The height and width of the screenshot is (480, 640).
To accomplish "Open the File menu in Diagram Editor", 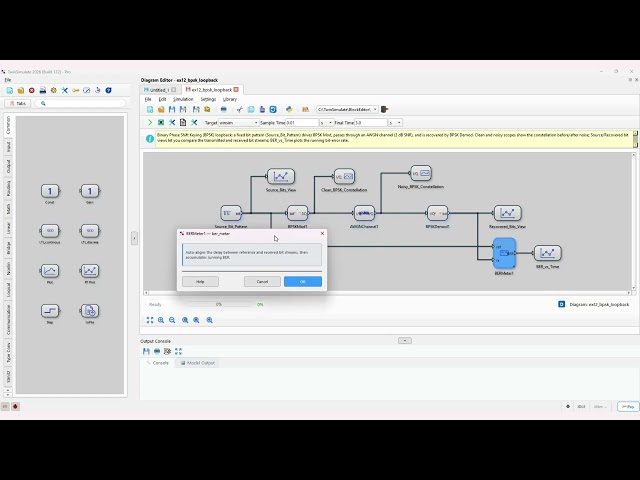I will [x=148, y=99].
